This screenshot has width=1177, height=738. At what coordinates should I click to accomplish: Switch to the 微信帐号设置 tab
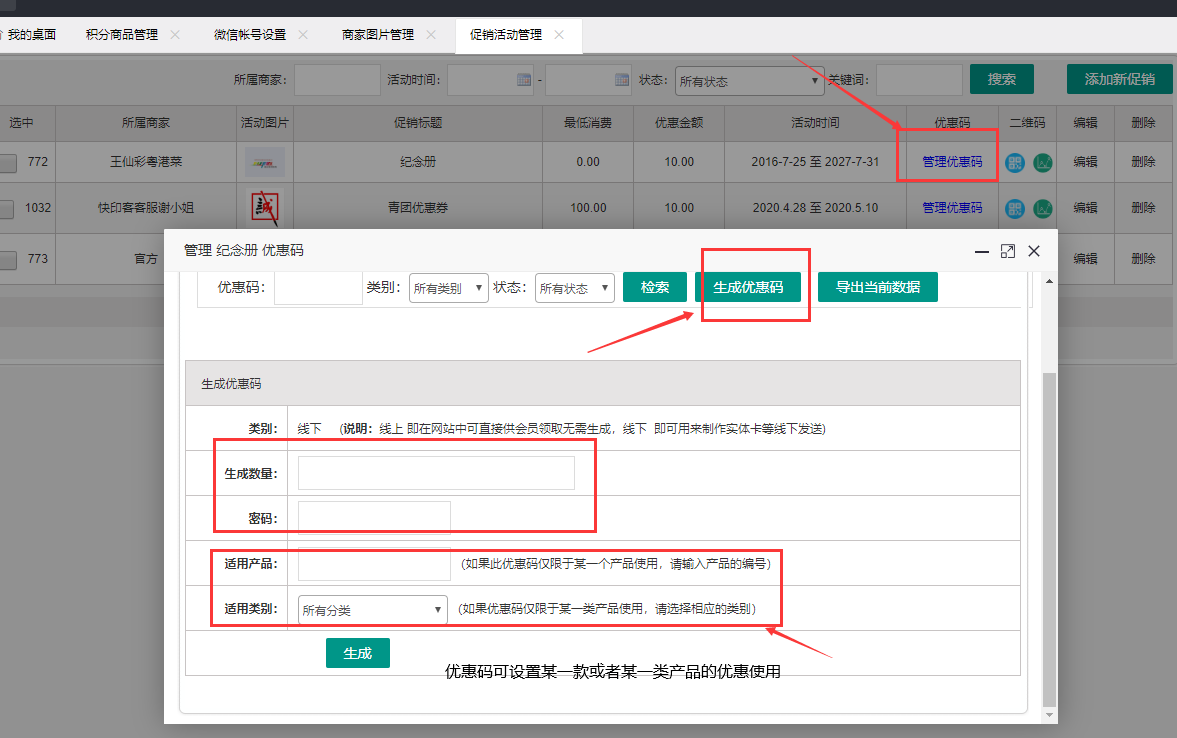(250, 35)
